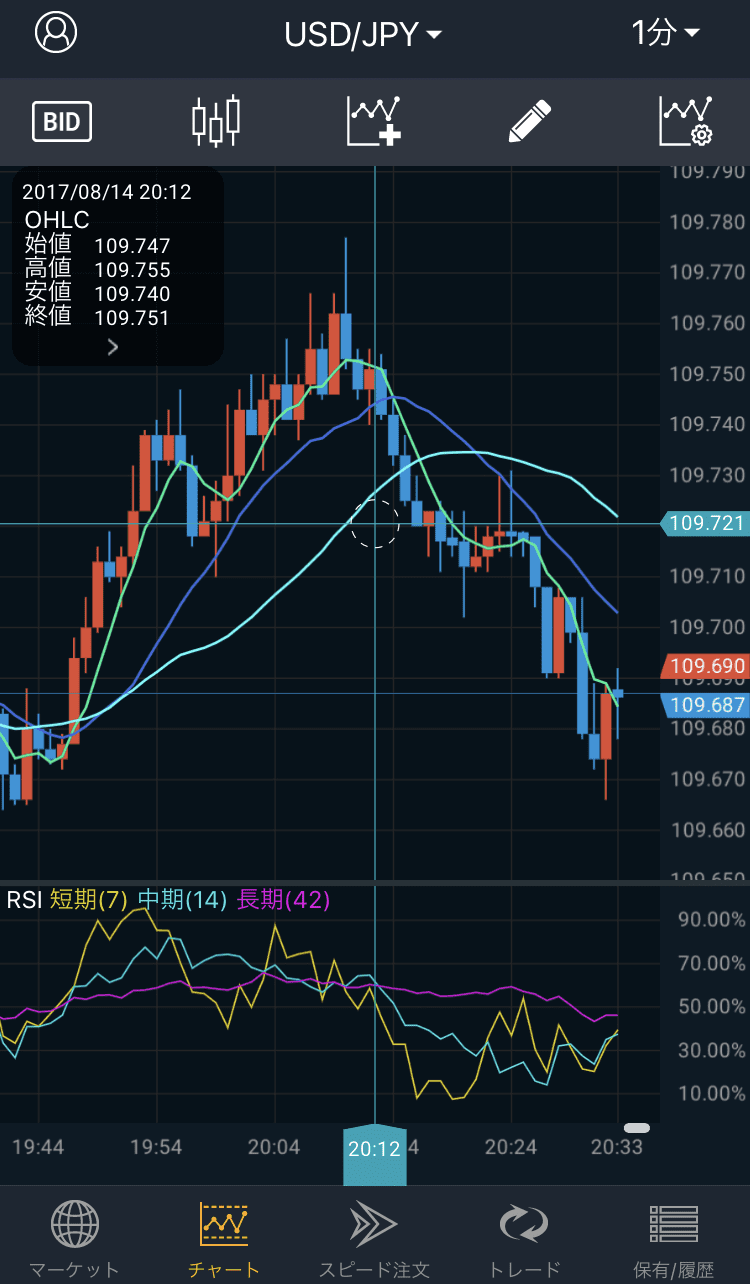Open the マーケット tab
750x1284 pixels.
(x=74, y=1240)
